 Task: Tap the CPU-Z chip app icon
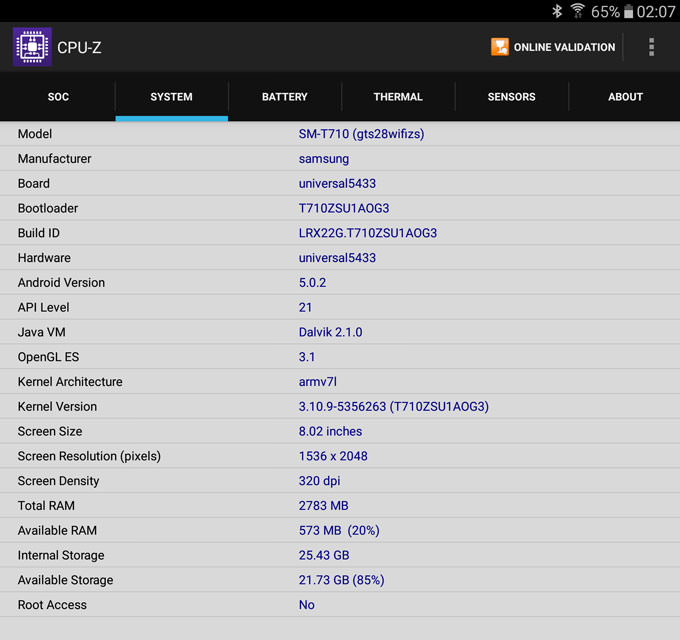(32, 47)
